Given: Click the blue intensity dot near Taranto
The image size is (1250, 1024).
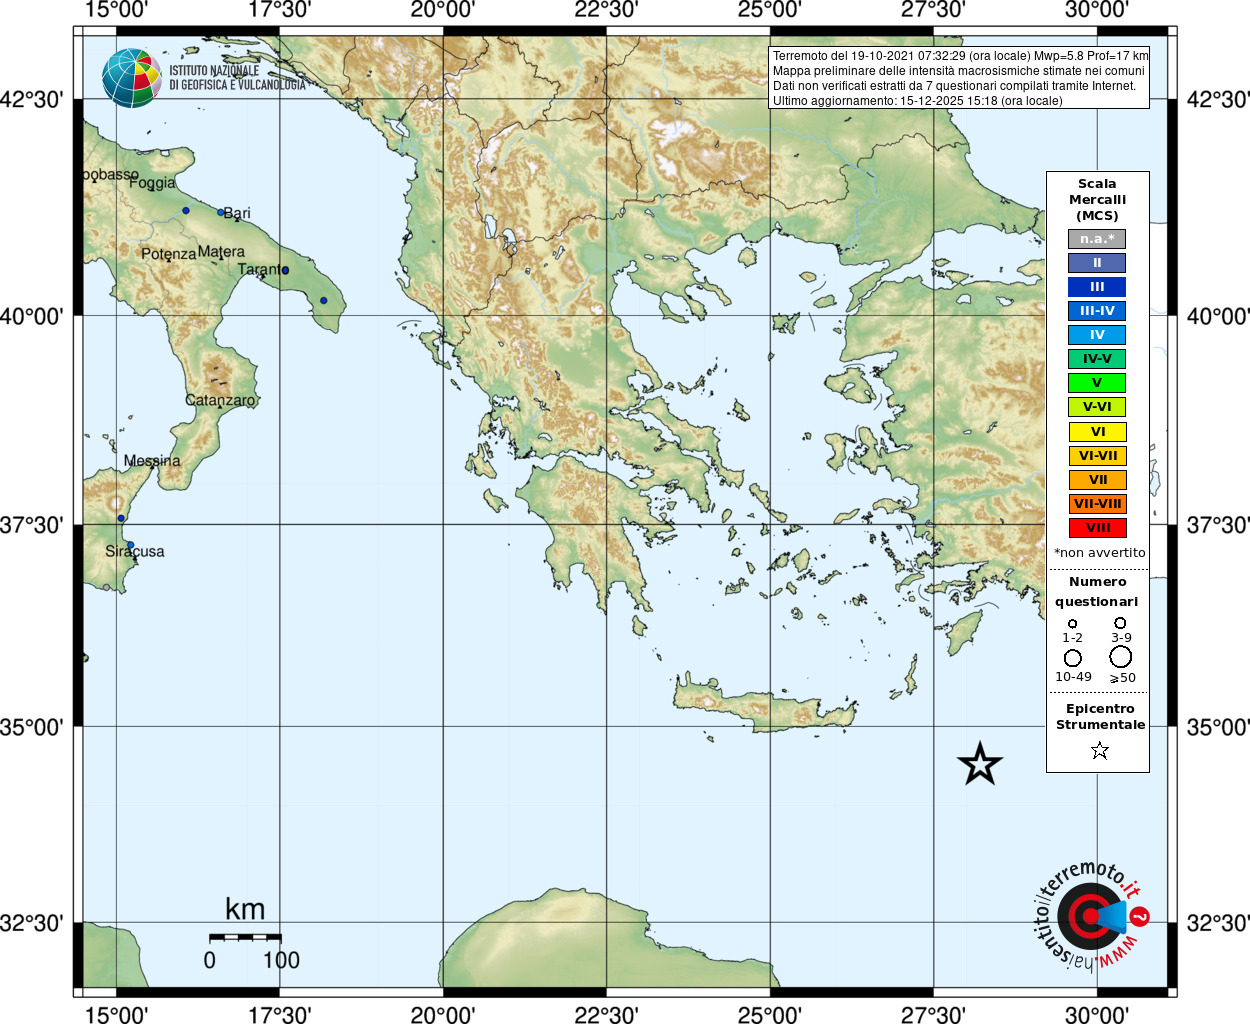Looking at the screenshot, I should tap(285, 270).
